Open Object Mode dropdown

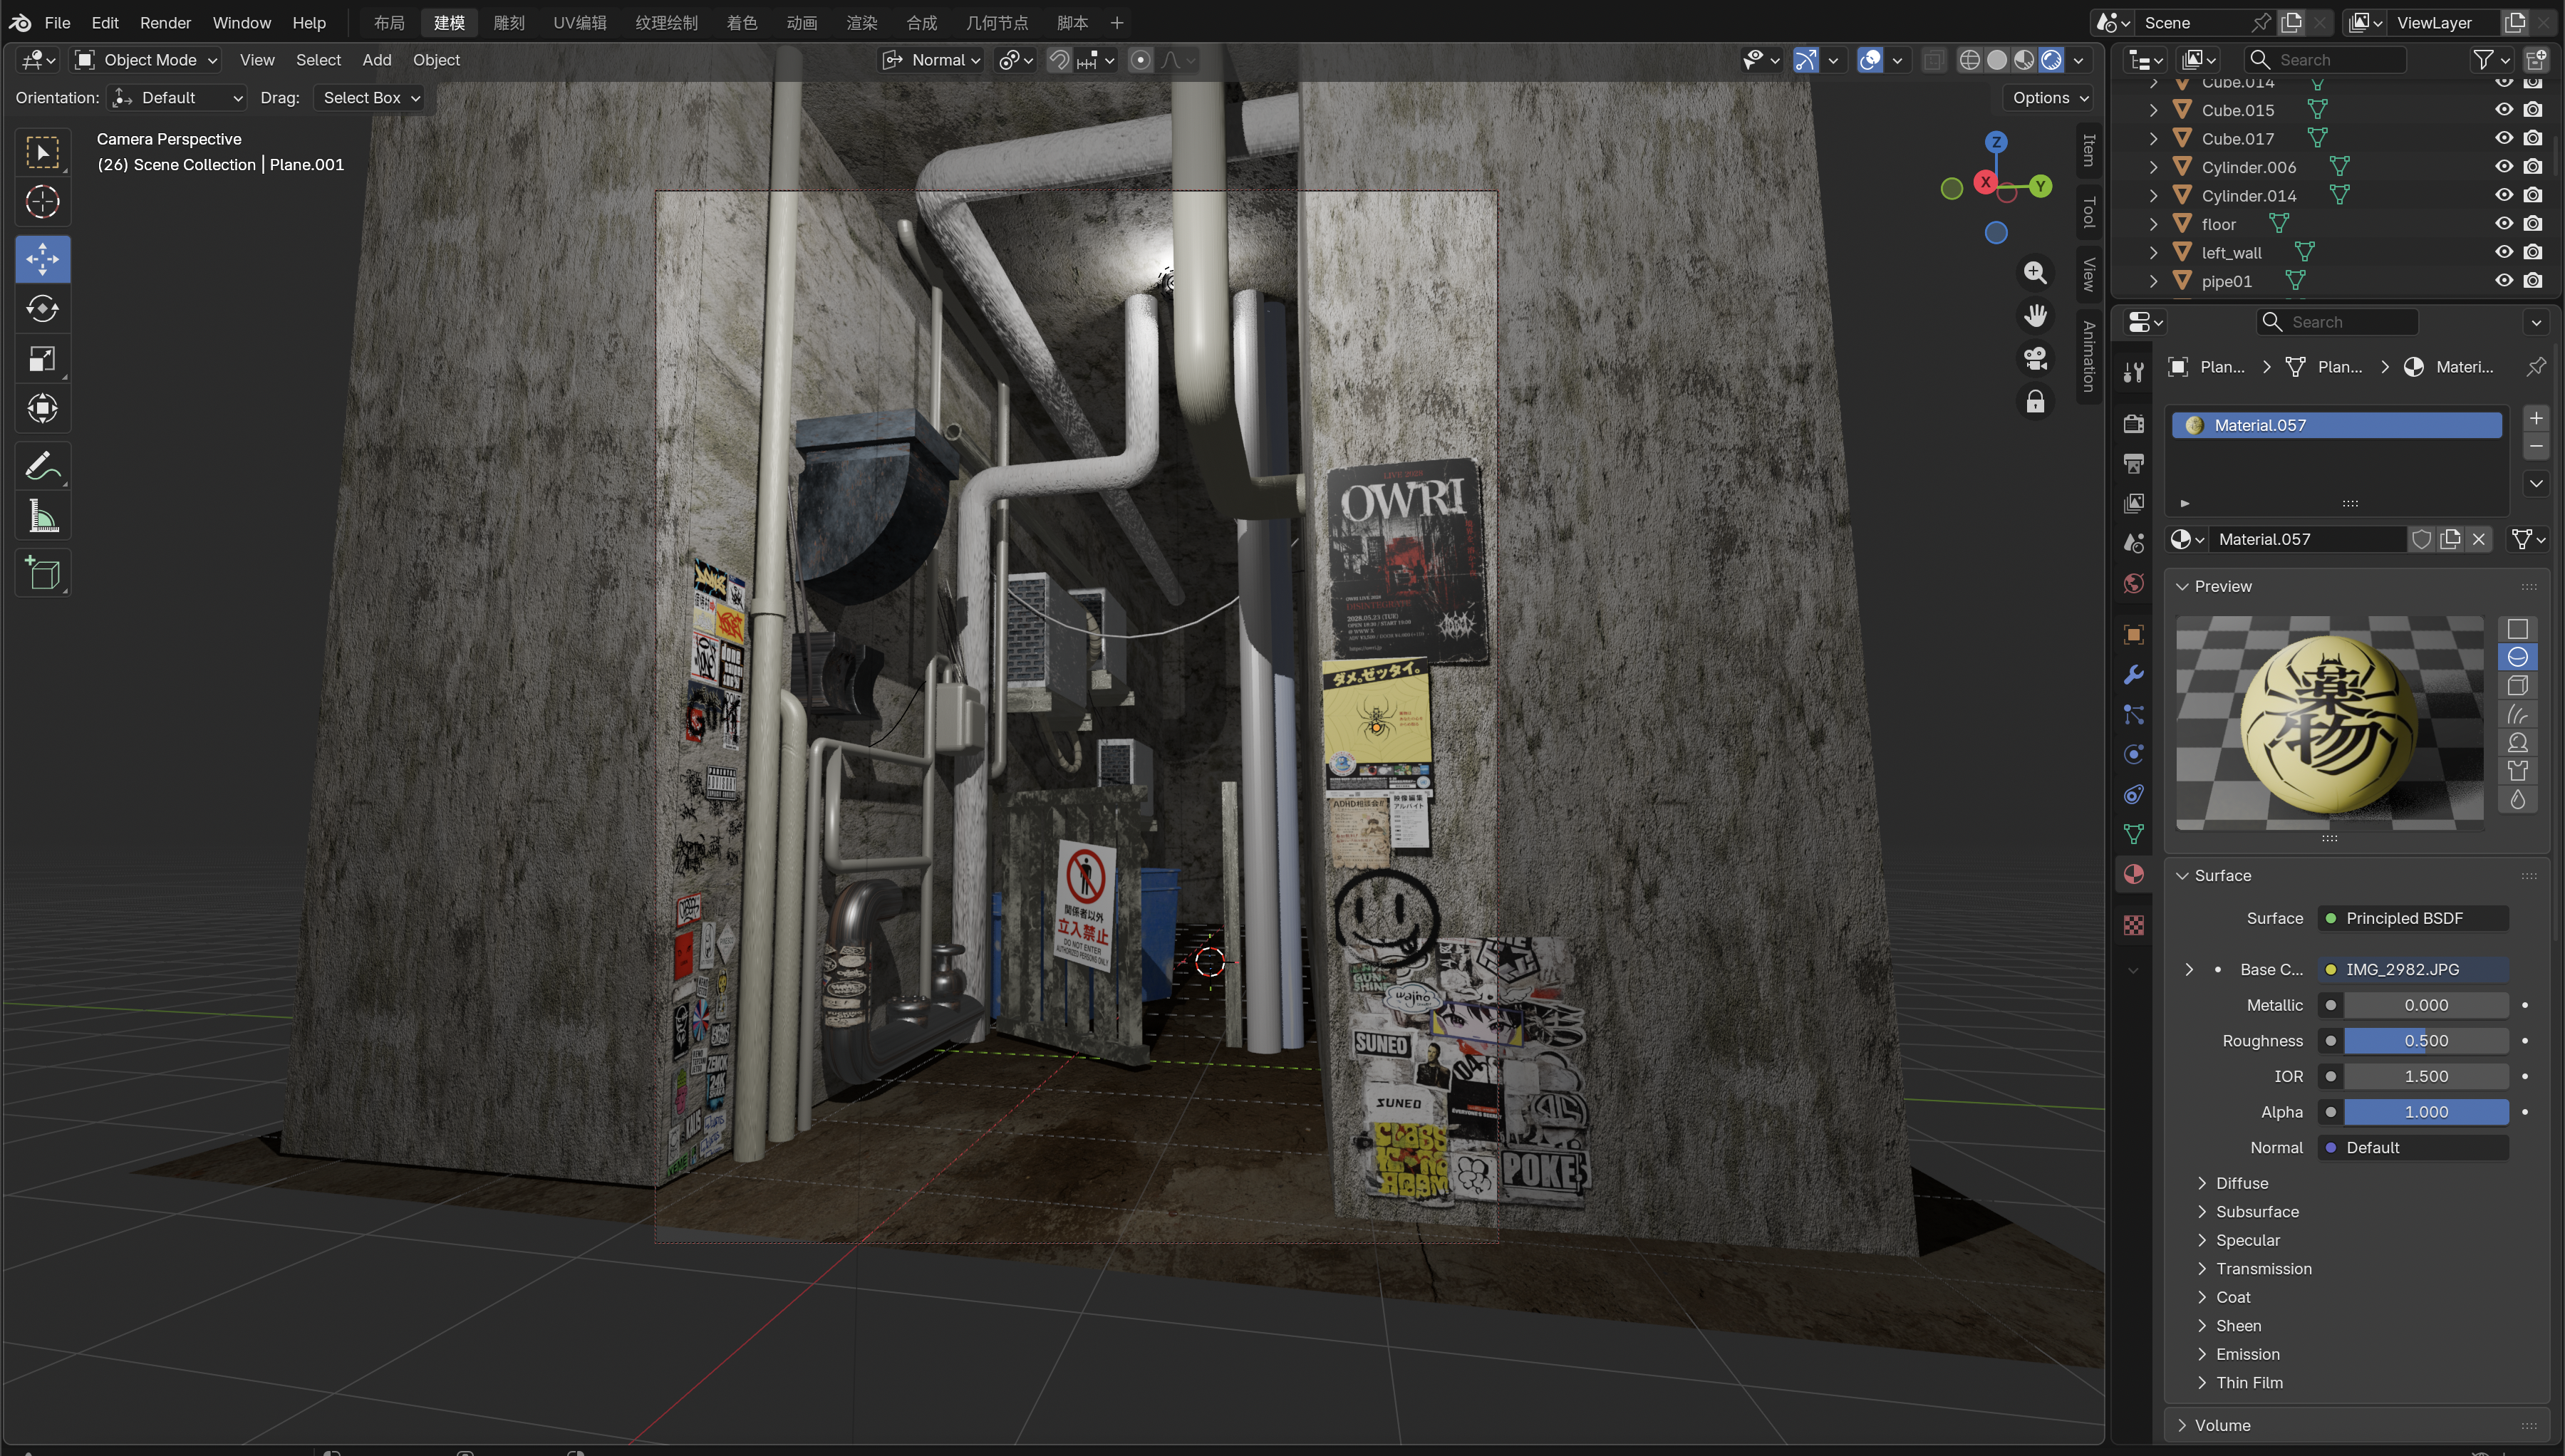147,60
